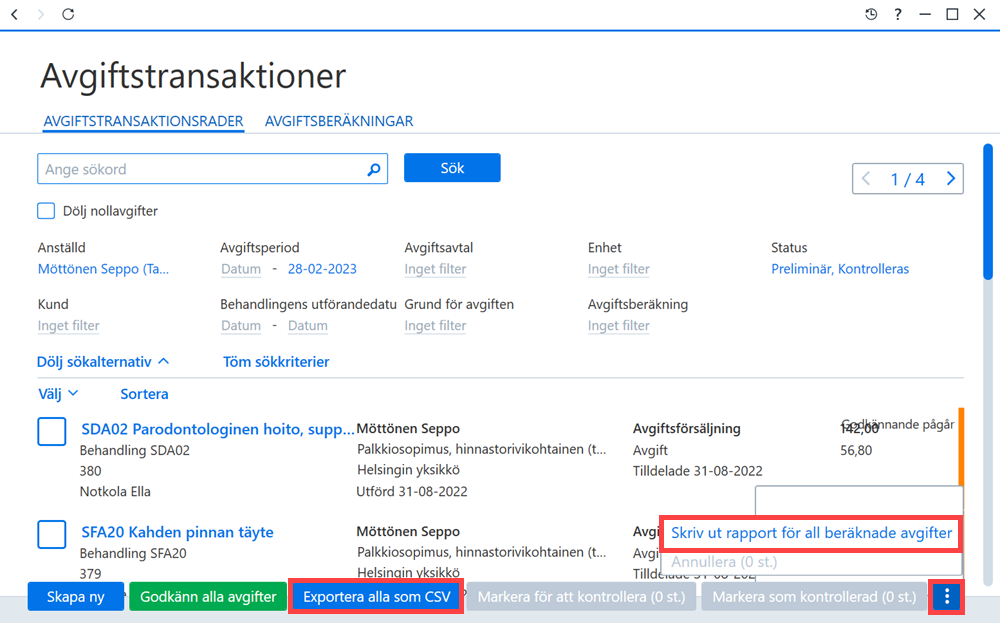The image size is (1000, 623).
Task: Click the magnifier icon in search field
Action: (374, 169)
